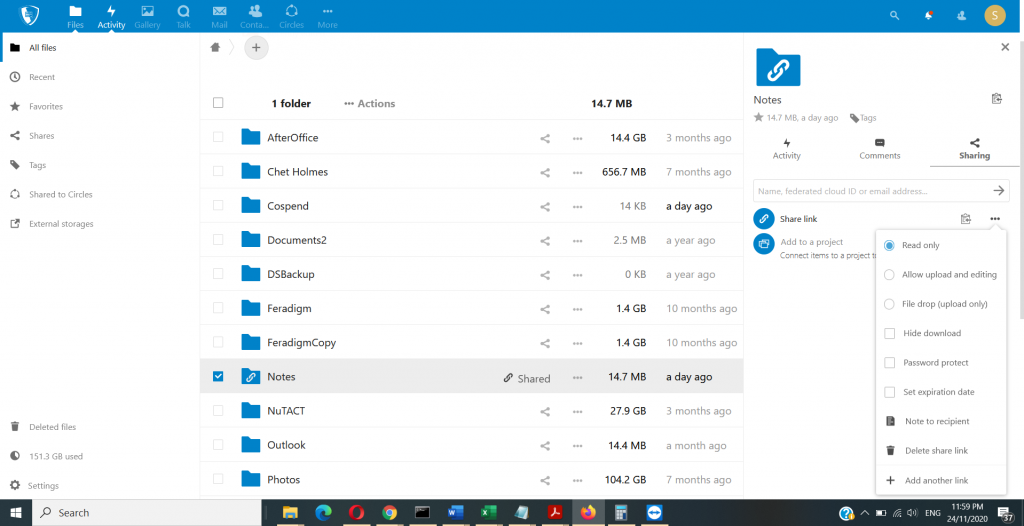Open the Activity app in top bar
Image resolution: width=1024 pixels, height=526 pixels.
[111, 16]
